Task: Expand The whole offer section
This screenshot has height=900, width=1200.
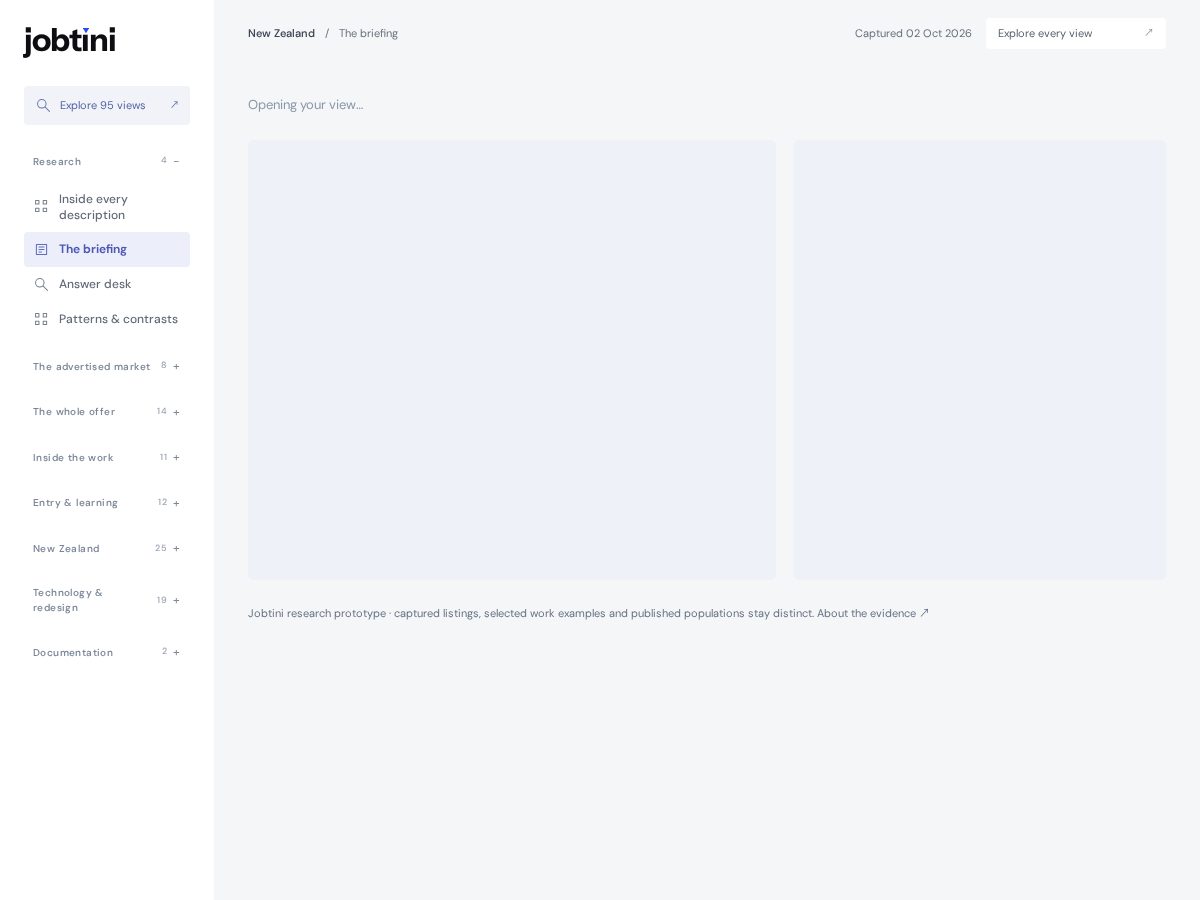Action: [107, 411]
